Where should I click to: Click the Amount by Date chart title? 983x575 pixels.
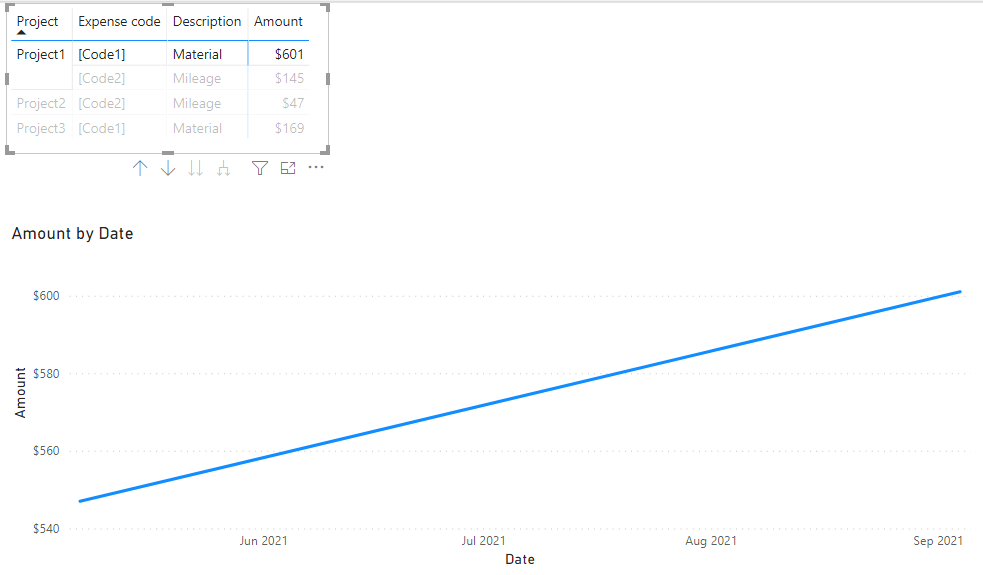(73, 234)
